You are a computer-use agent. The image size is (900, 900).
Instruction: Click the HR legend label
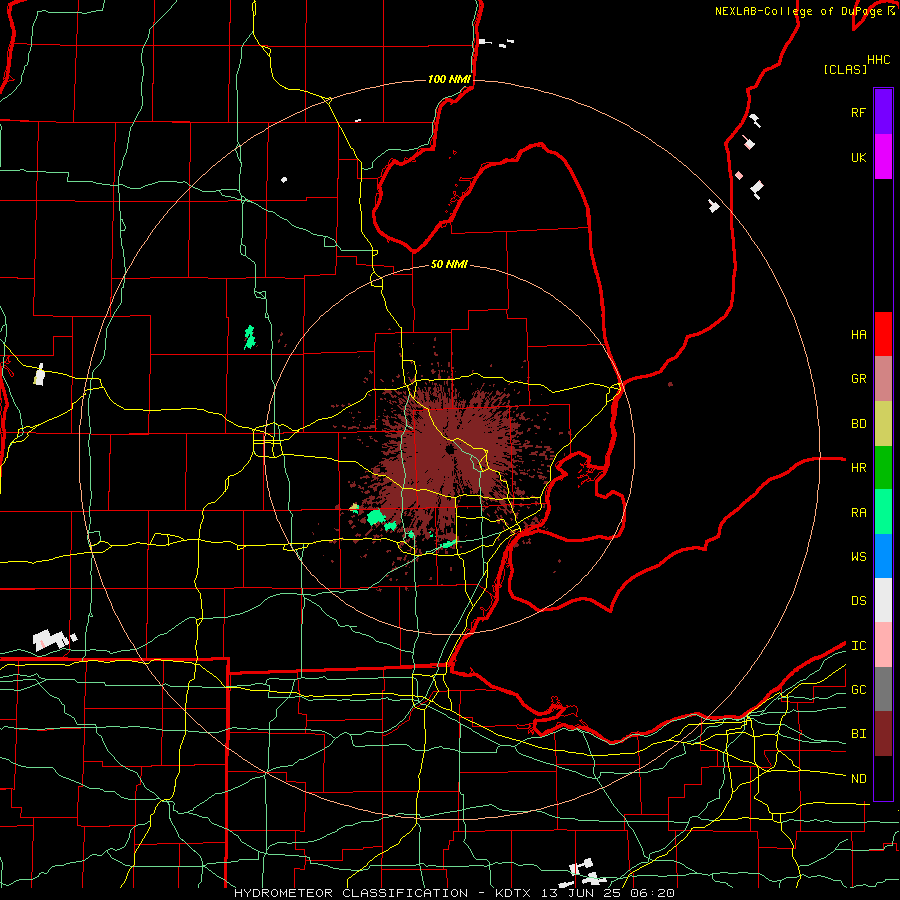858,468
